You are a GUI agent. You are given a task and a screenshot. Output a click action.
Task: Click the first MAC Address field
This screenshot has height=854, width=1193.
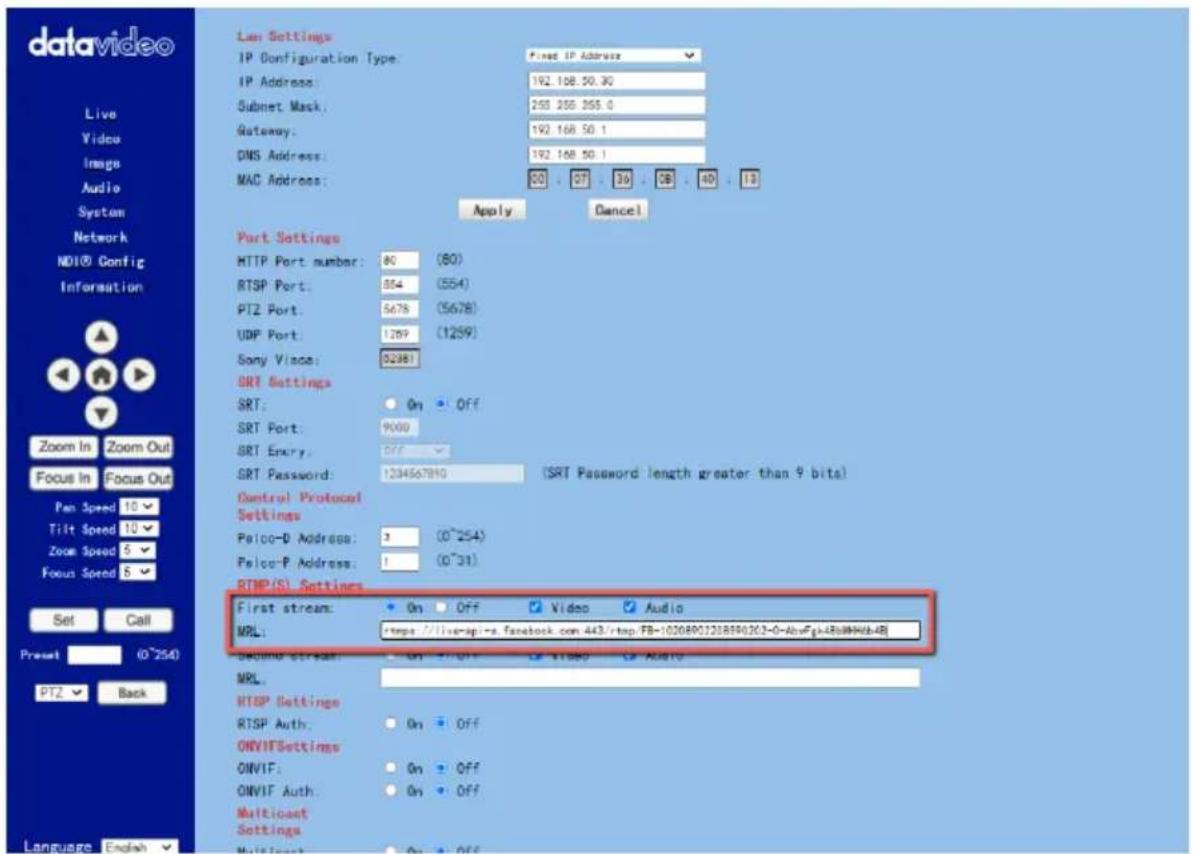coord(537,179)
